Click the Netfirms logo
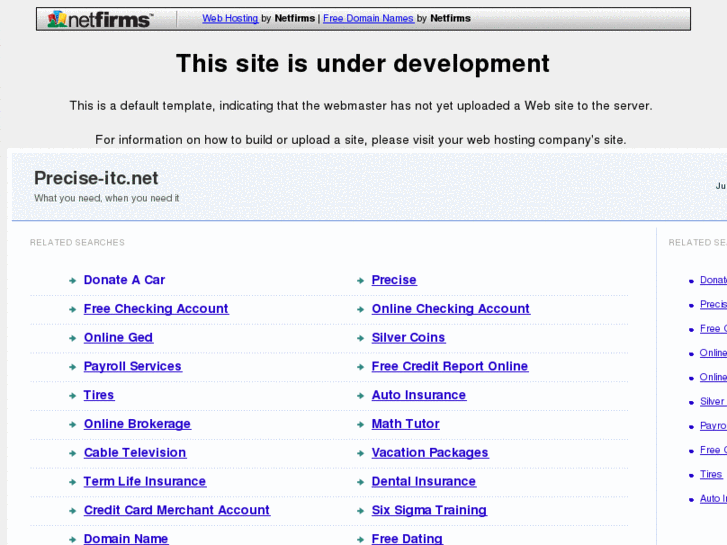 (x=99, y=19)
